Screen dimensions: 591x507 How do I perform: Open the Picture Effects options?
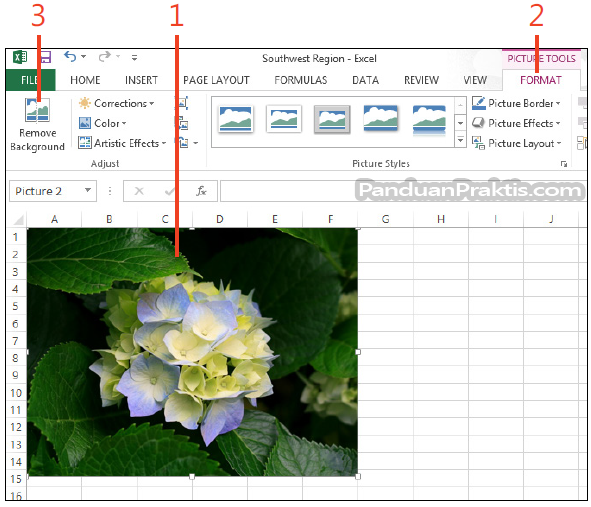pyautogui.click(x=516, y=123)
